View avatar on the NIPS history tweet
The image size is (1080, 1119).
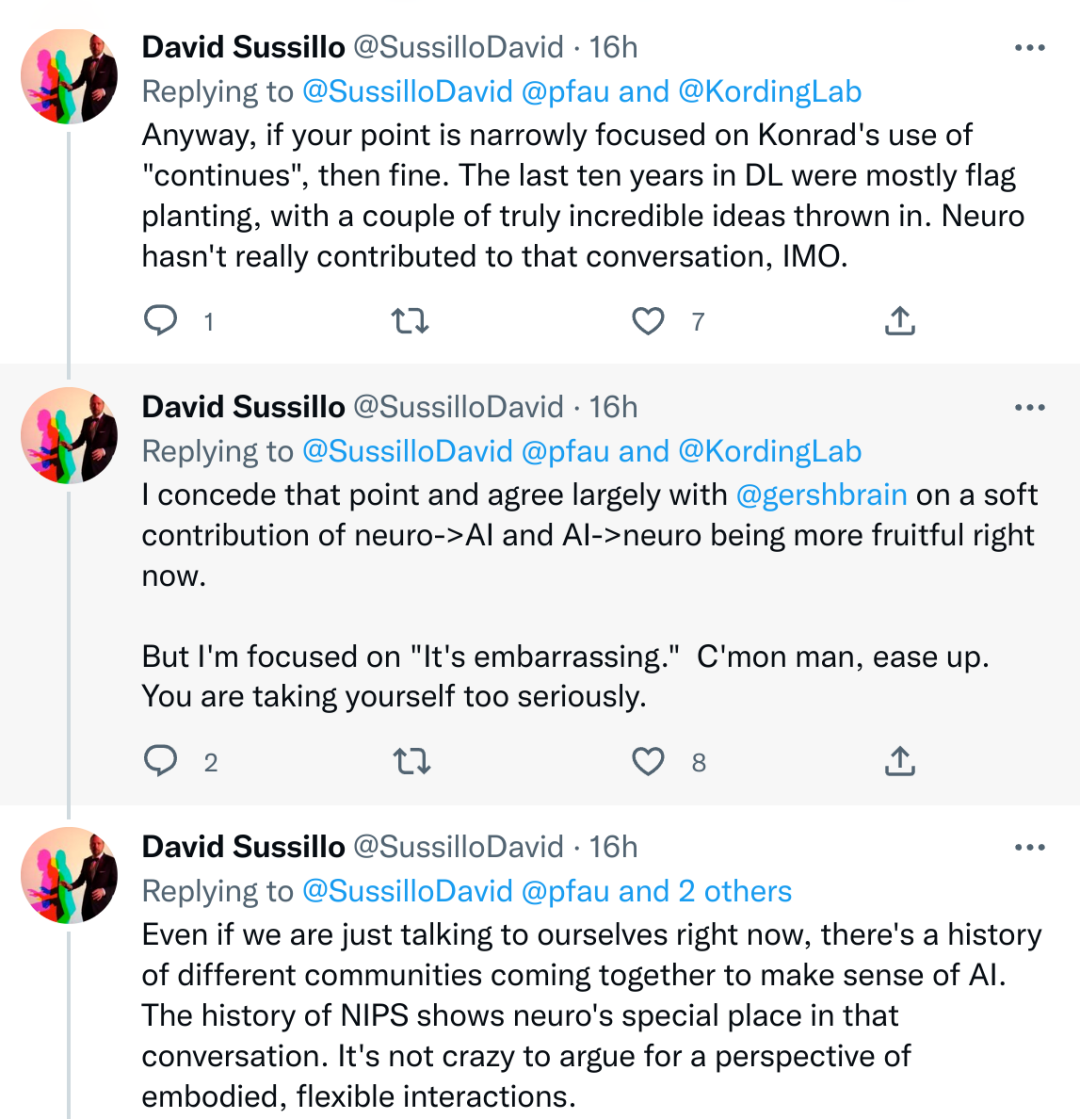click(70, 875)
